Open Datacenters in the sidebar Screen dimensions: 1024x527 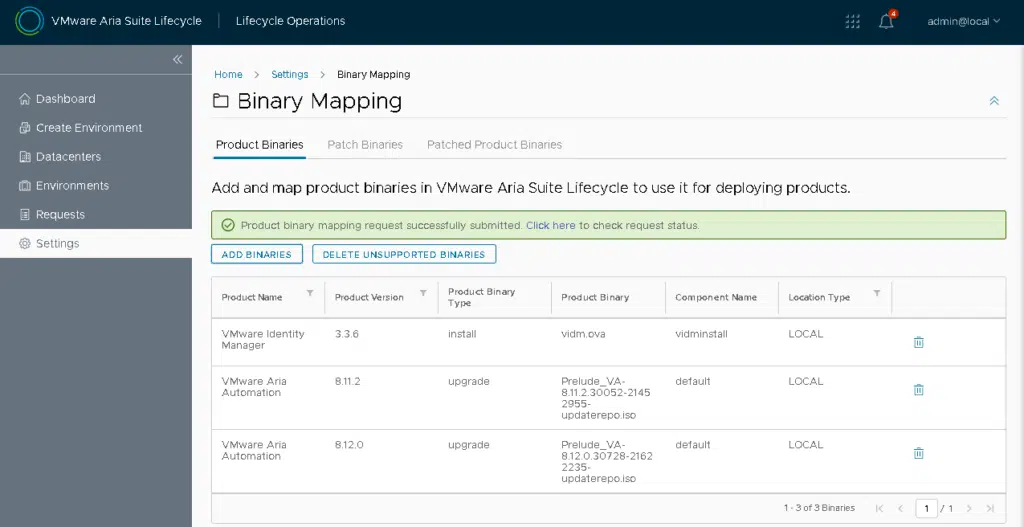[68, 157]
